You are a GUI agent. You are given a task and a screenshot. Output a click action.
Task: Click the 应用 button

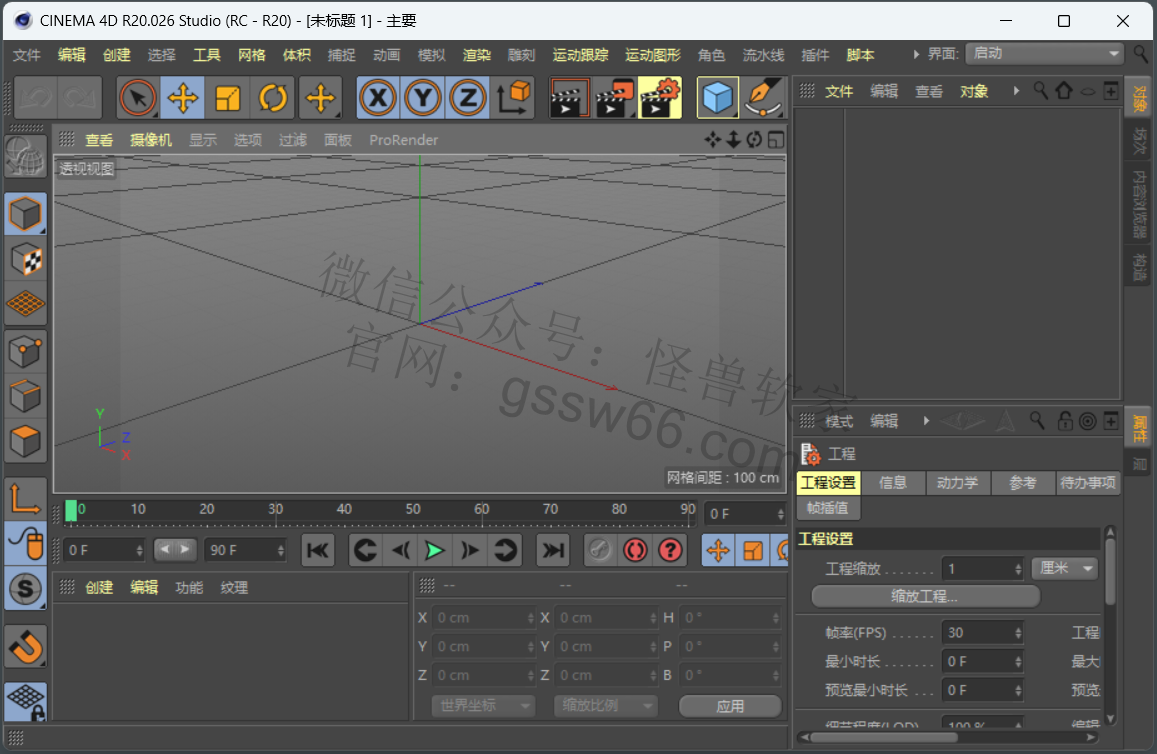tap(730, 706)
